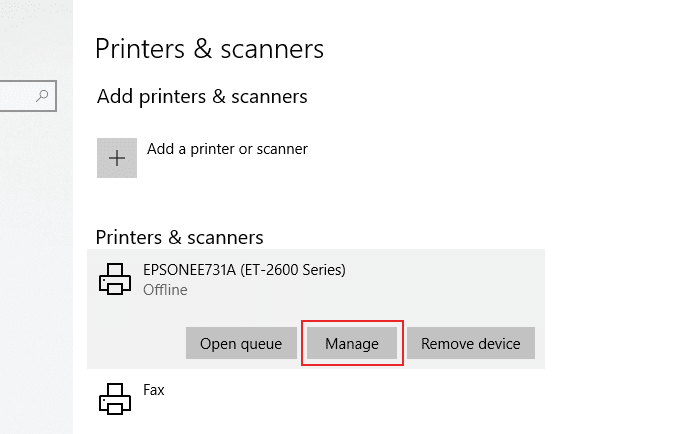Screen dimensions: 680x434
Task: Click the 'Printers & scanners' list section heading
Action: click(179, 237)
